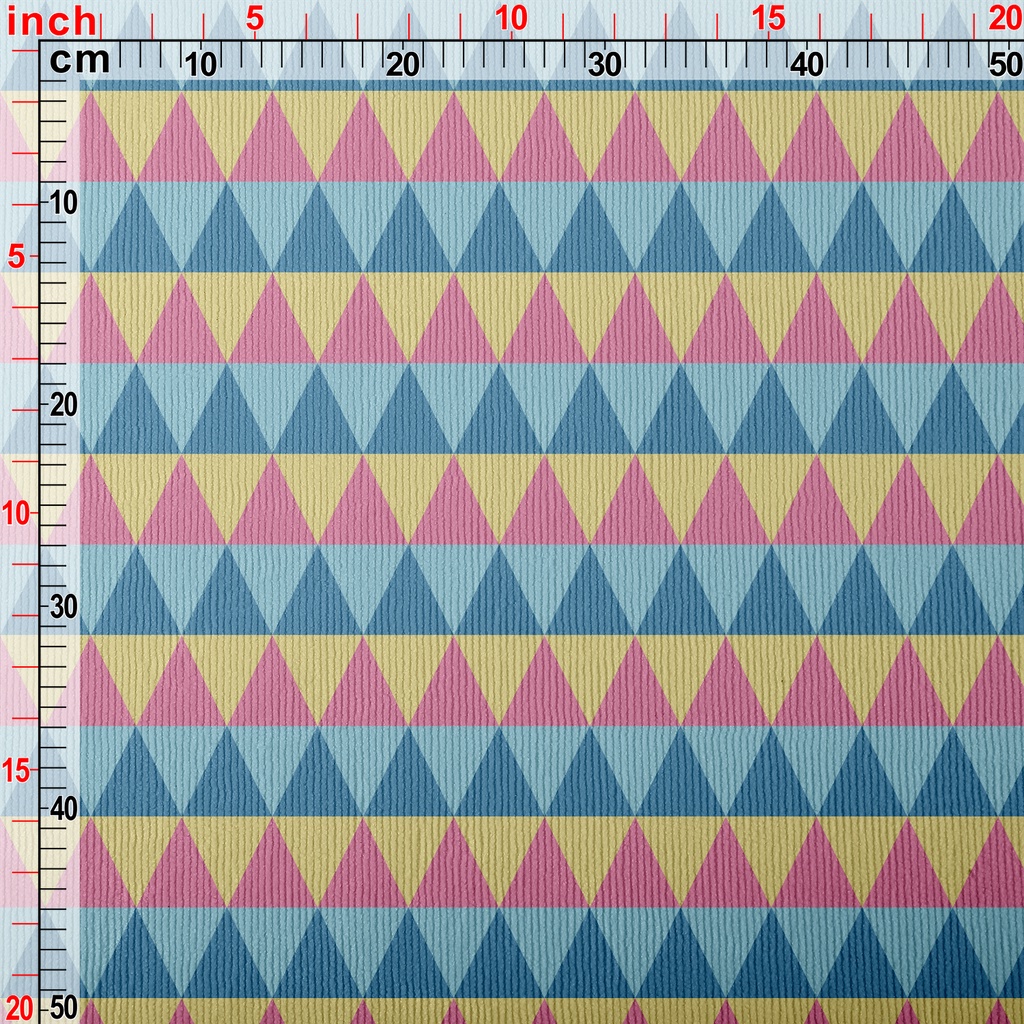The image size is (1024, 1024).
Task: Choose the 50 cm label on vertical ruler
Action: click(64, 1006)
